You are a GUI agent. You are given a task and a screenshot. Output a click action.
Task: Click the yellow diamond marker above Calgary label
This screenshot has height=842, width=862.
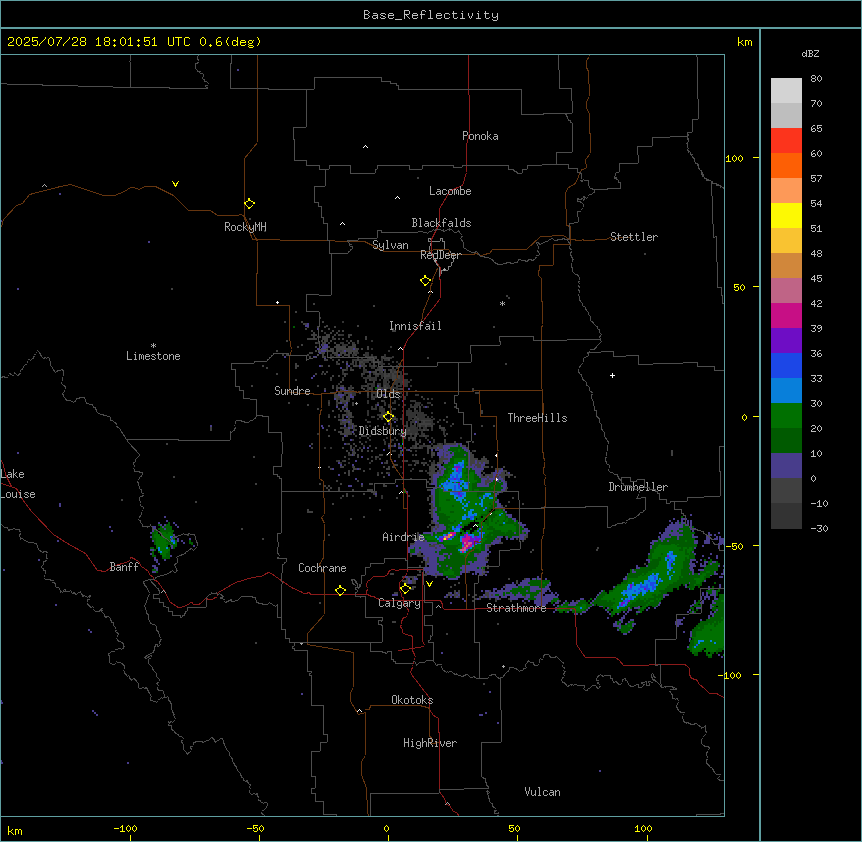point(405,589)
